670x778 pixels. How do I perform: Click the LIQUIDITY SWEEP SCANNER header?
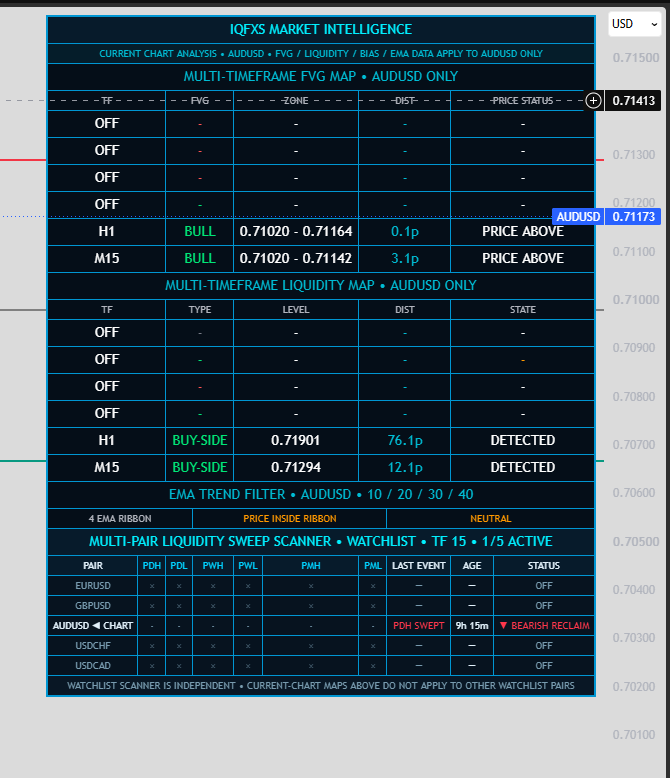pyautogui.click(x=321, y=541)
